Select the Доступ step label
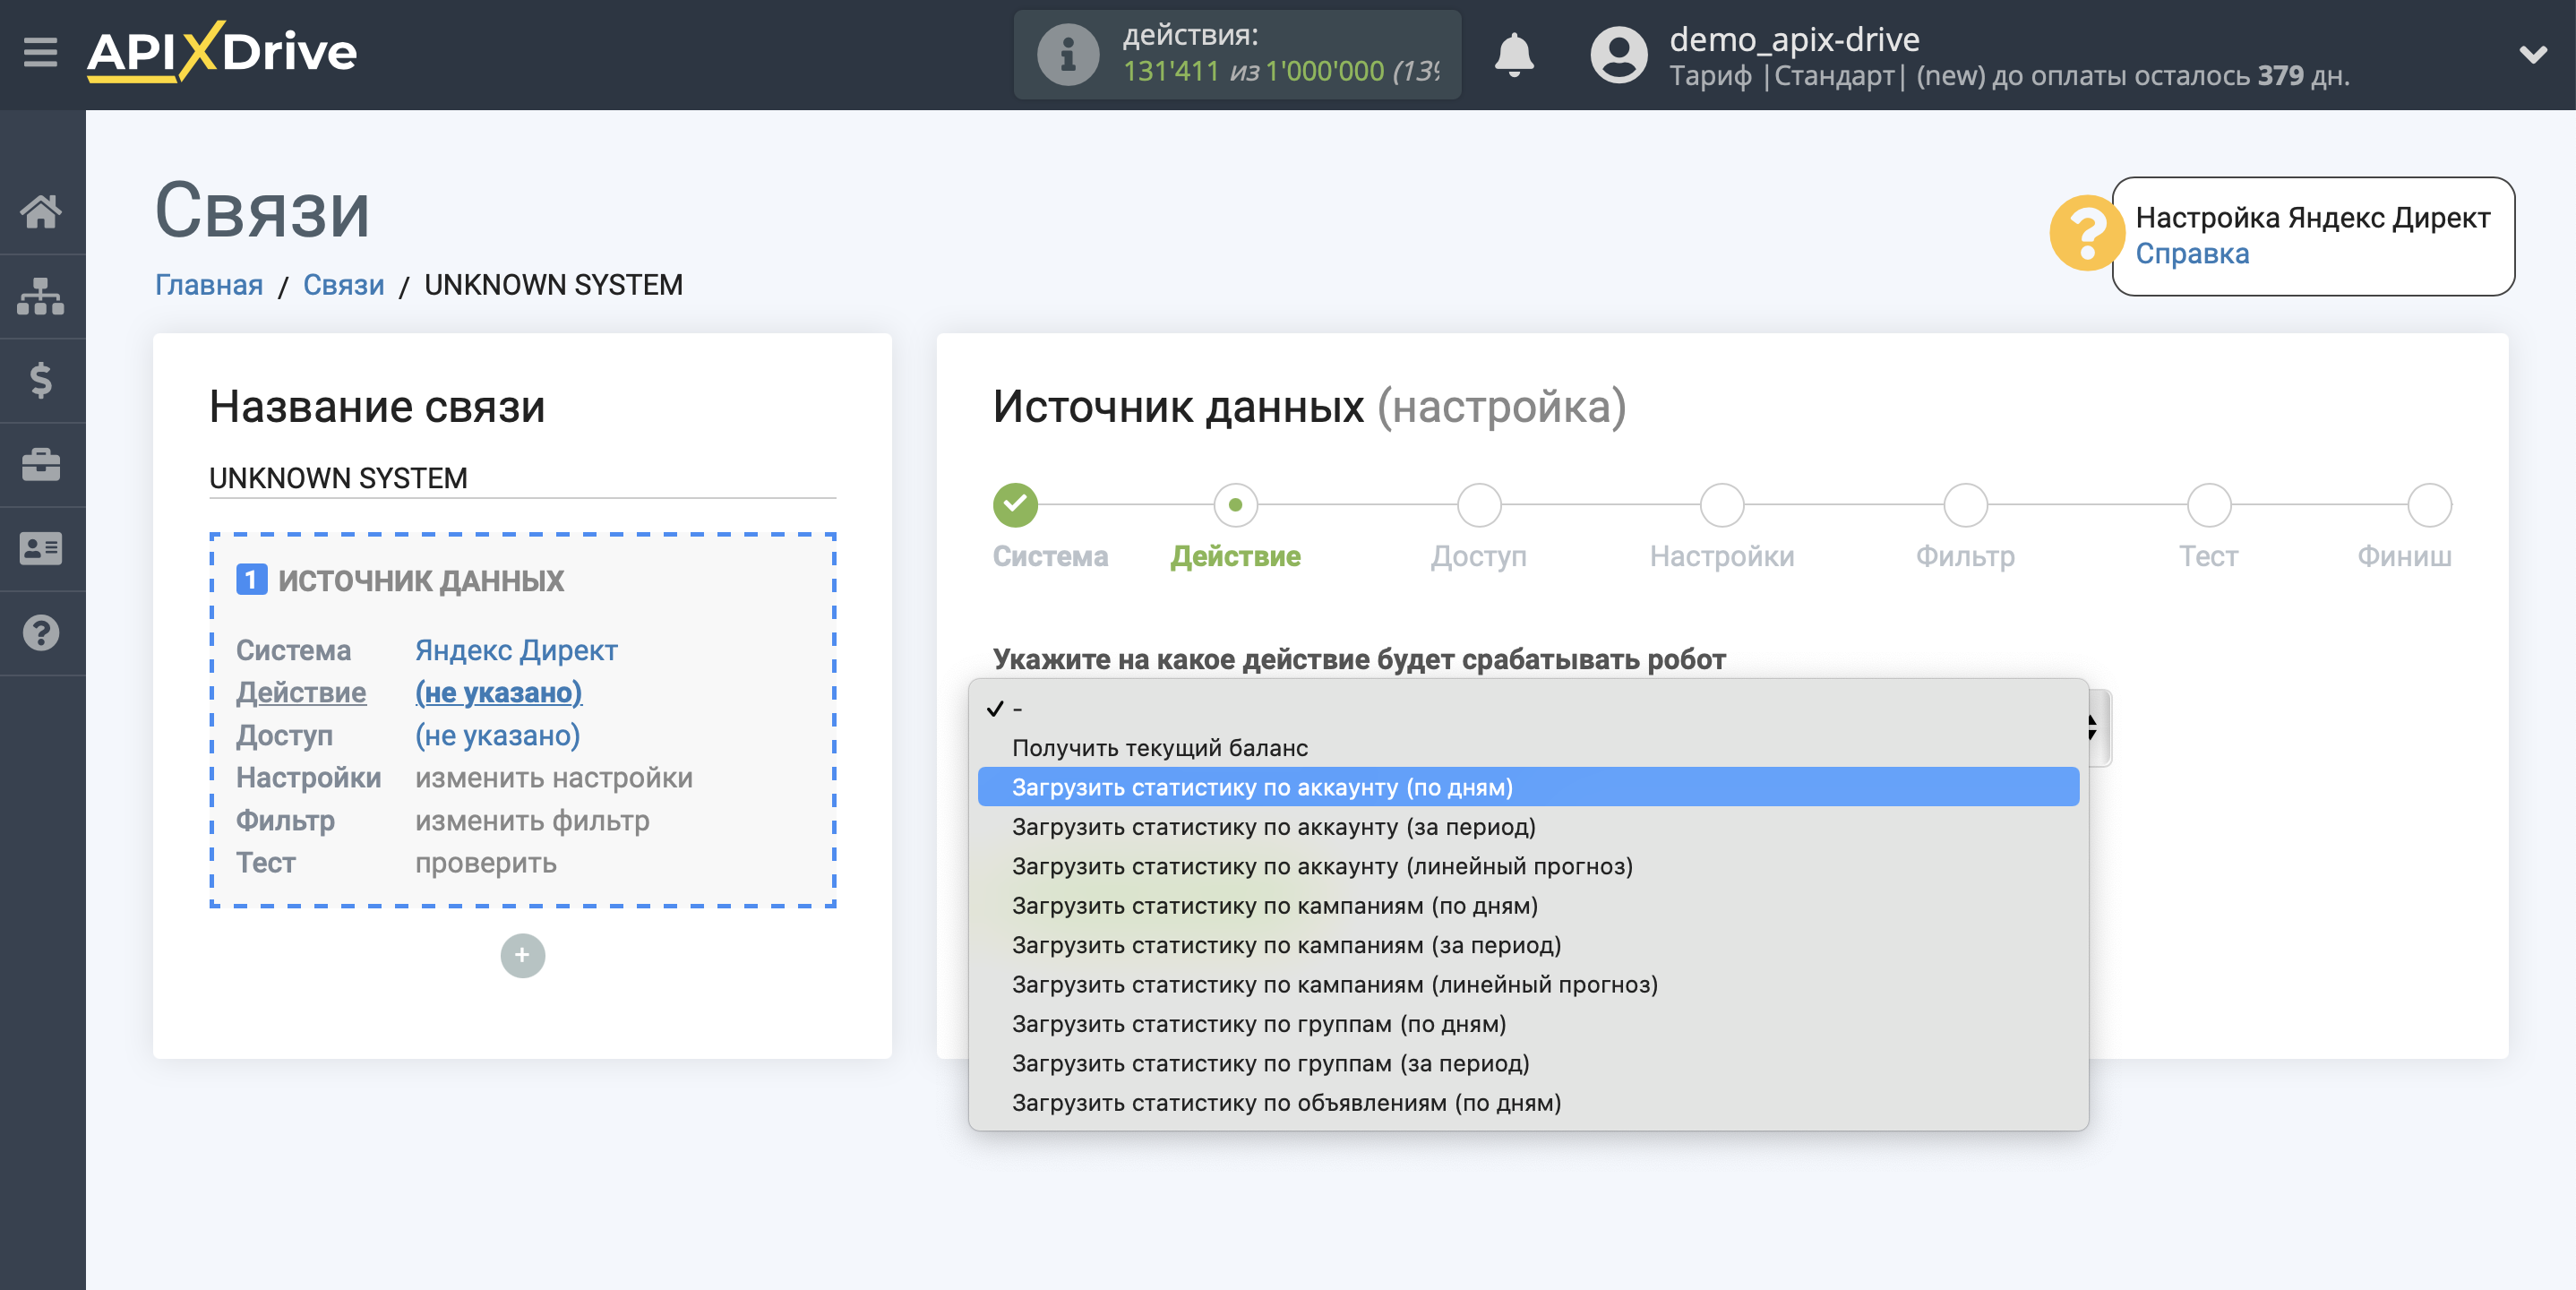Image resolution: width=2576 pixels, height=1290 pixels. [1478, 556]
